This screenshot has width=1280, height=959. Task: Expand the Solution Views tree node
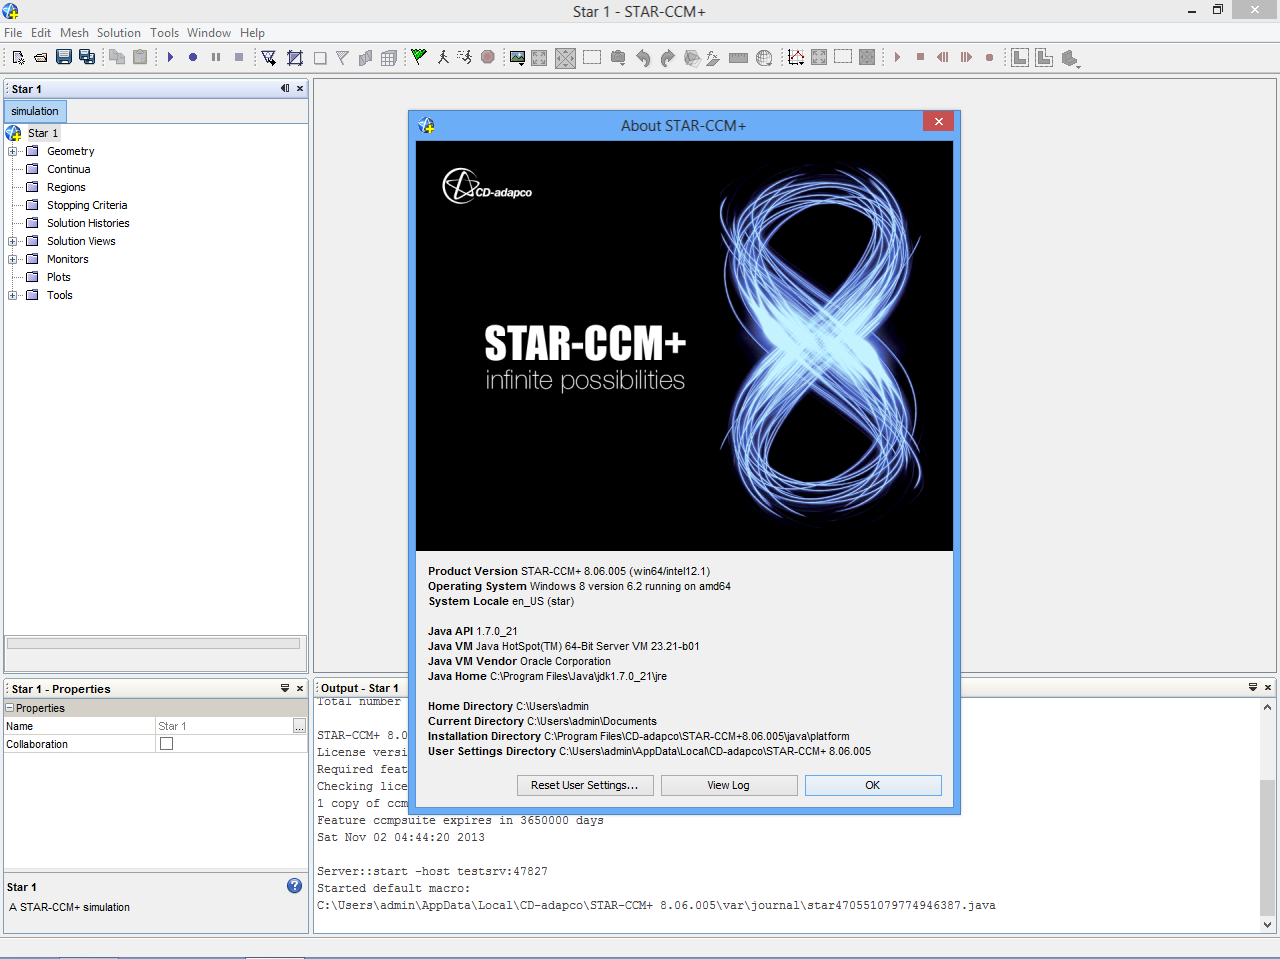(x=12, y=242)
